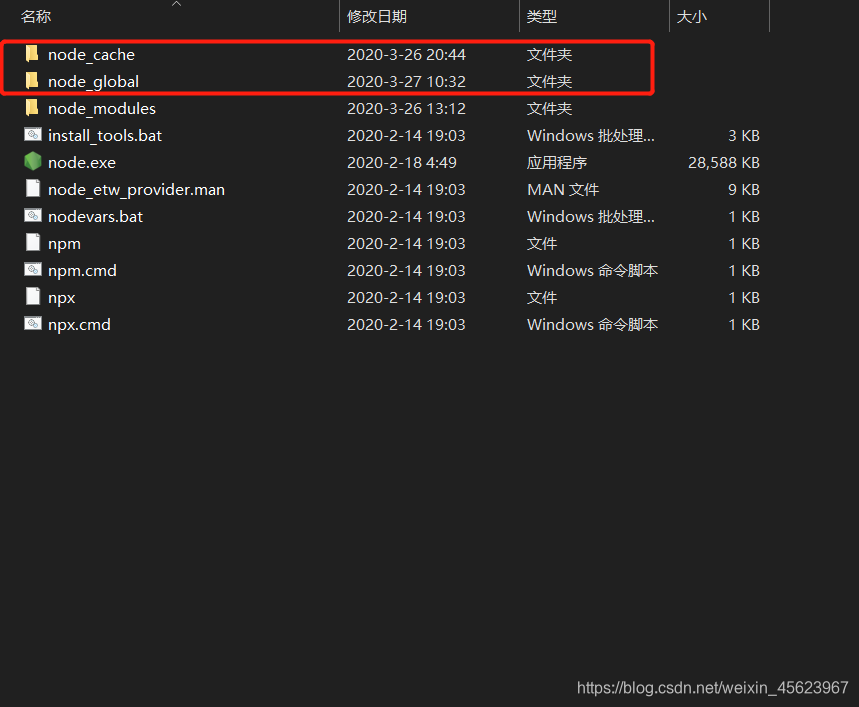Screen dimensions: 859x707
Task: Click the 9 KB size value
Action: [744, 189]
